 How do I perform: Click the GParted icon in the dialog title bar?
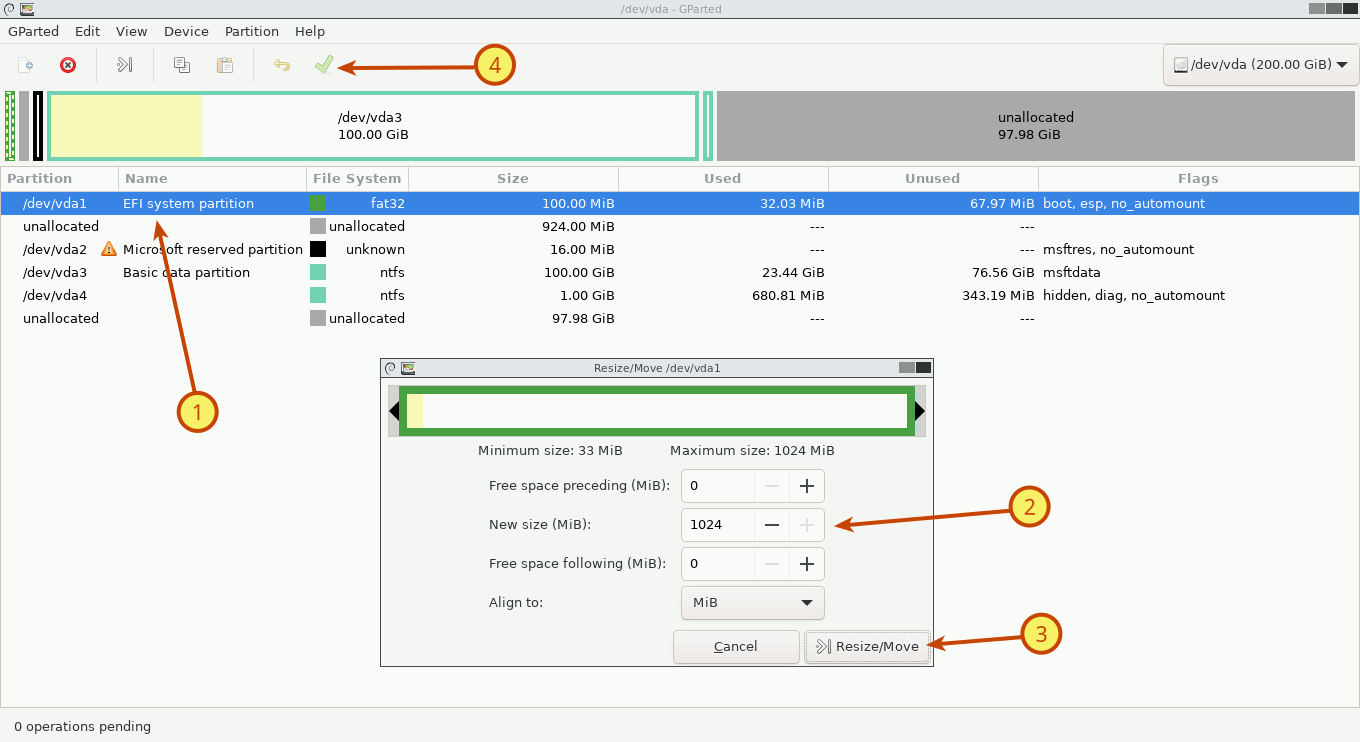click(408, 368)
